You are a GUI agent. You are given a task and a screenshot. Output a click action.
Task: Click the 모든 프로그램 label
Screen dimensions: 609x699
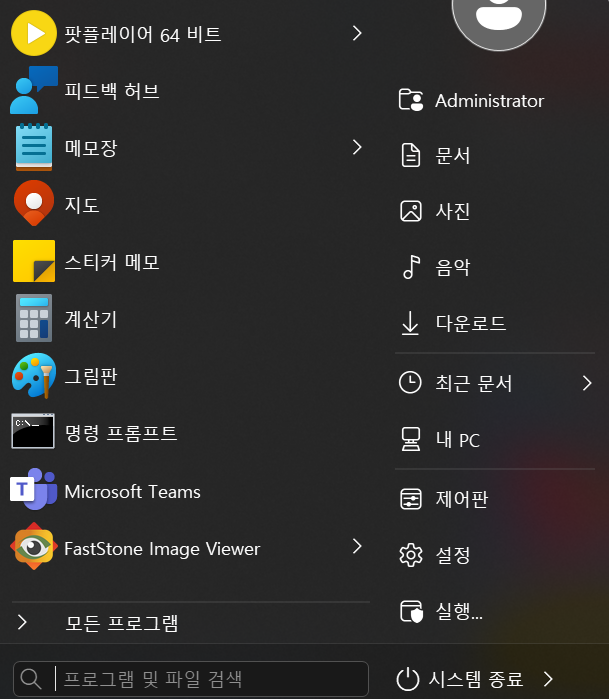pos(122,623)
